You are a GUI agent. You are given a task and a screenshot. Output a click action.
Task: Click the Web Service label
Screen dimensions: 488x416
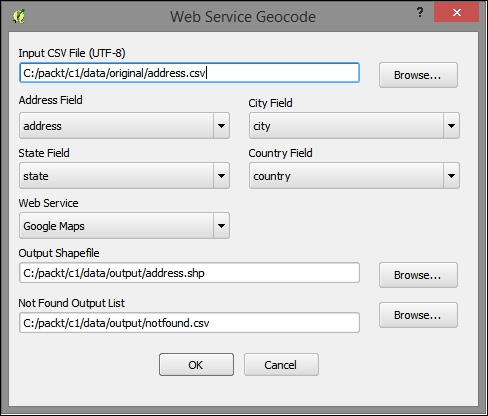click(x=49, y=203)
